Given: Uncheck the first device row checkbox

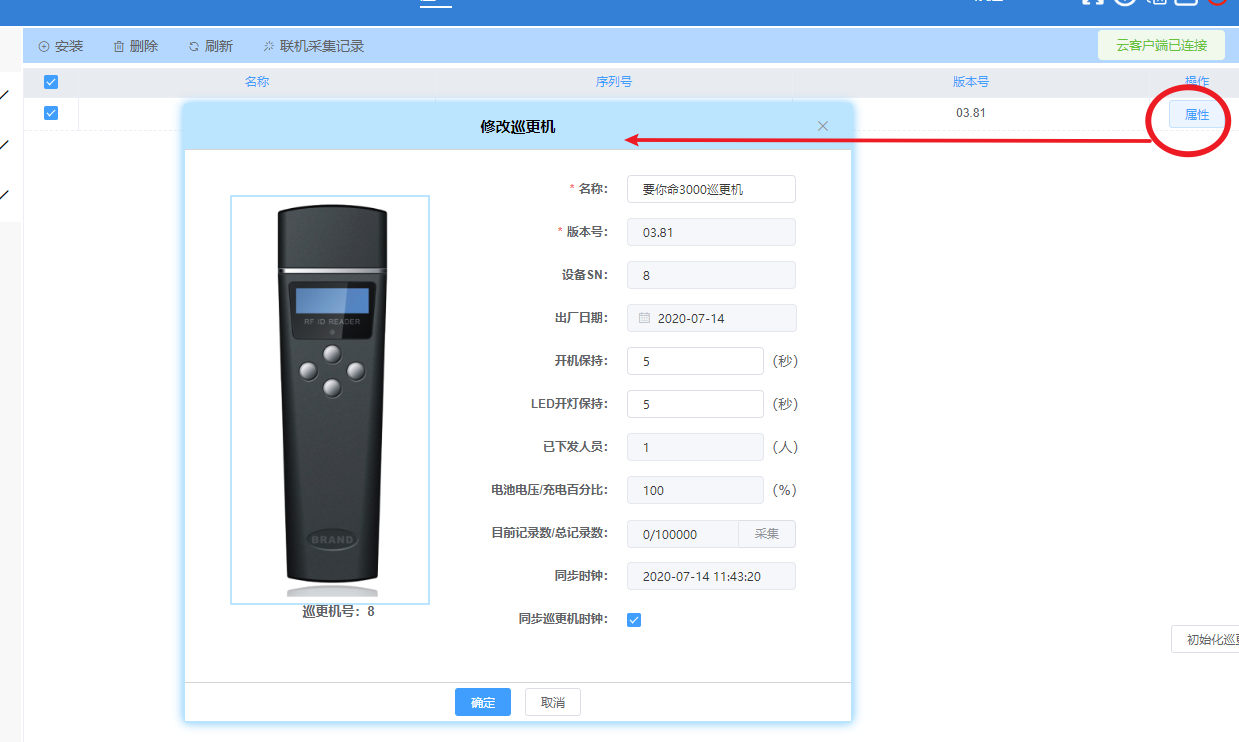Looking at the screenshot, I should pyautogui.click(x=51, y=113).
